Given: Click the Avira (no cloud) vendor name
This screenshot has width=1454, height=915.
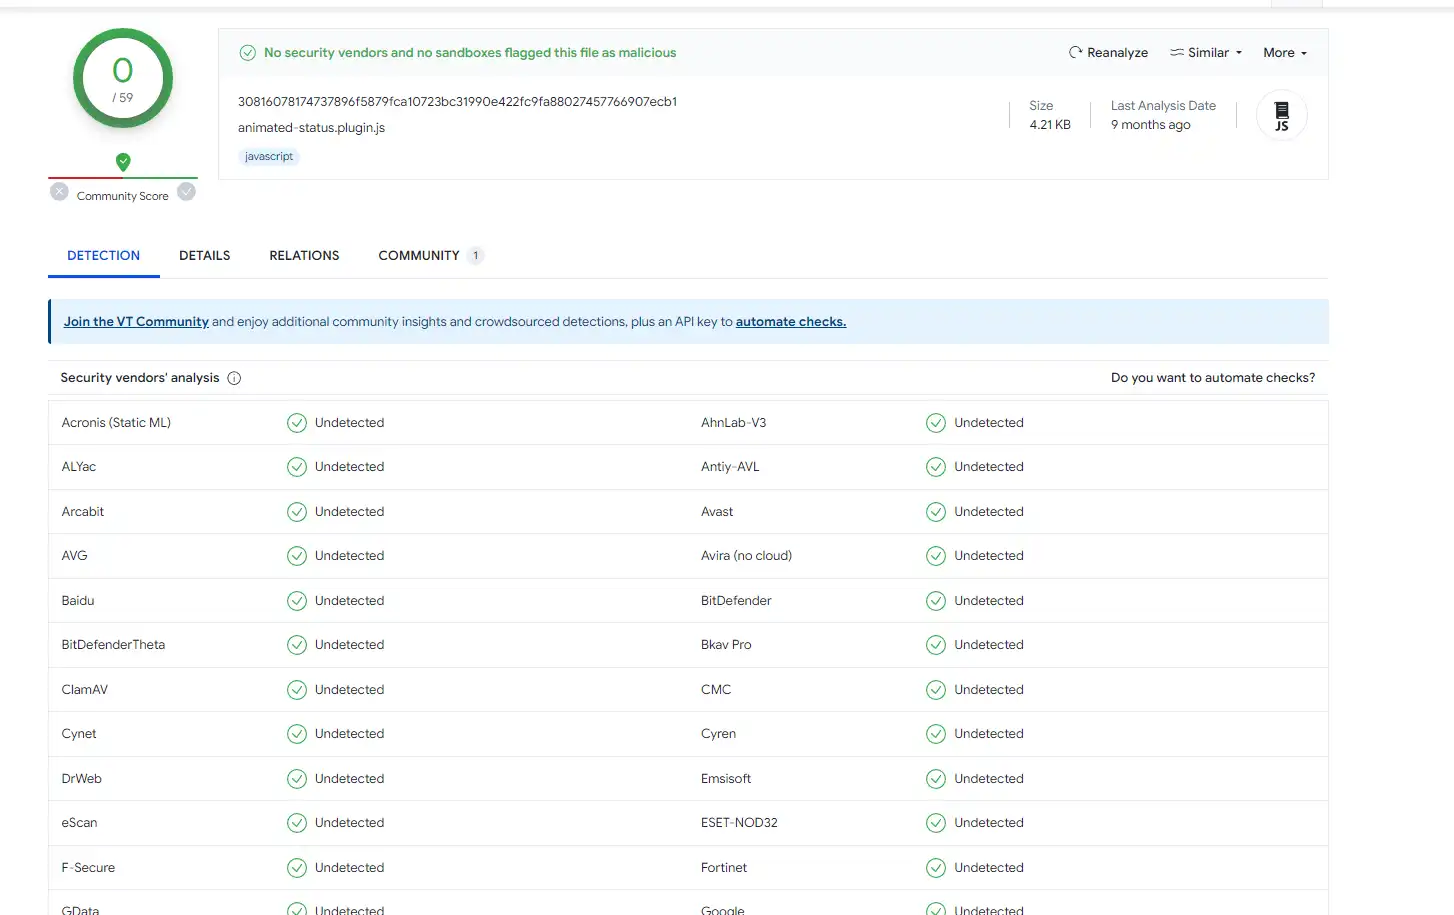Looking at the screenshot, I should (746, 556).
